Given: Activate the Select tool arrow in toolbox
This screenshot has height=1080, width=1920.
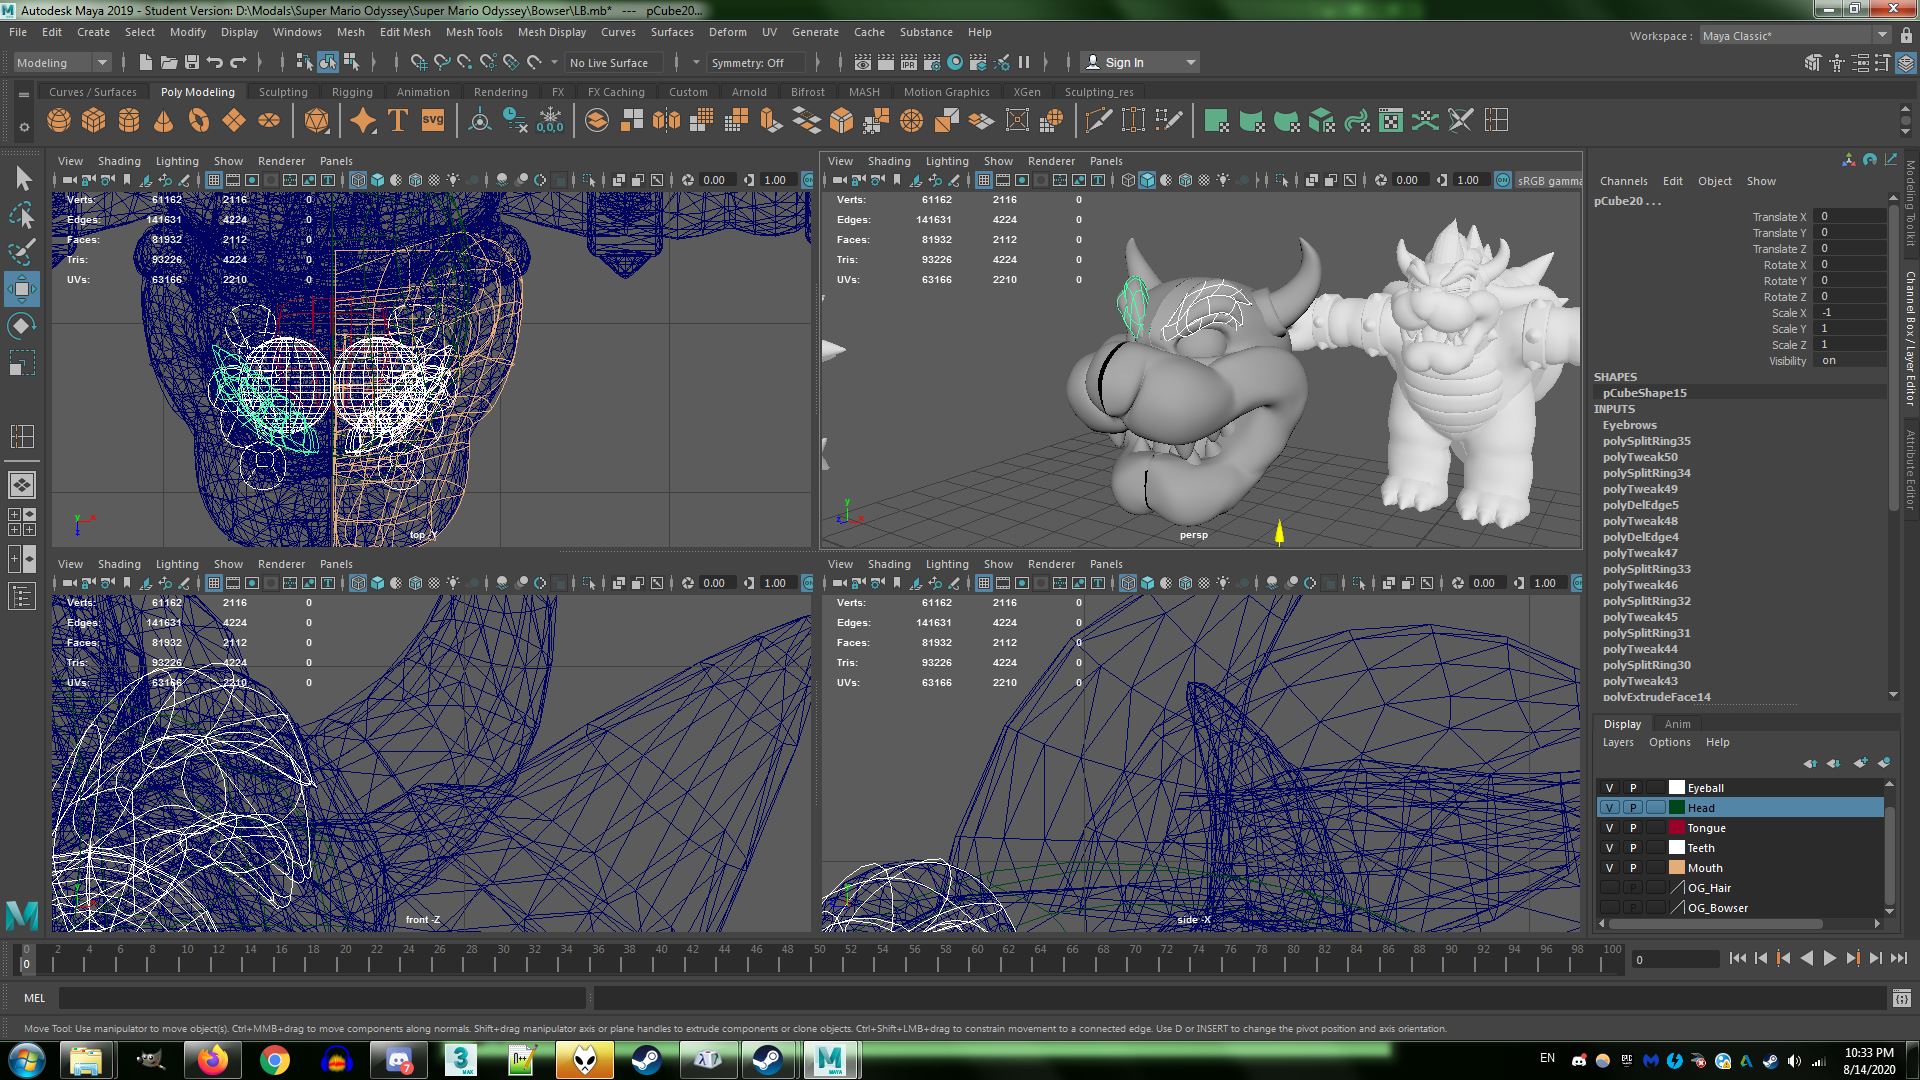Looking at the screenshot, I should click(x=22, y=179).
